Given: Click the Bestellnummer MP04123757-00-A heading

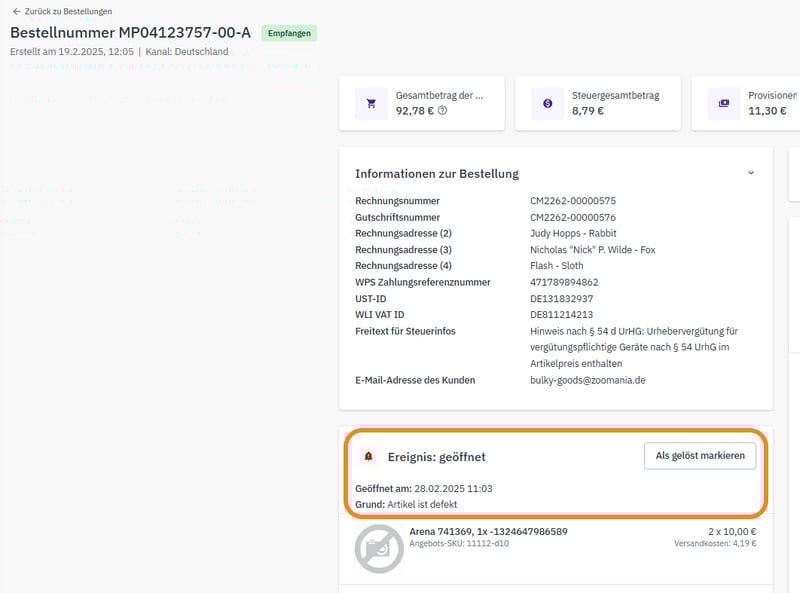Looking at the screenshot, I should (130, 33).
